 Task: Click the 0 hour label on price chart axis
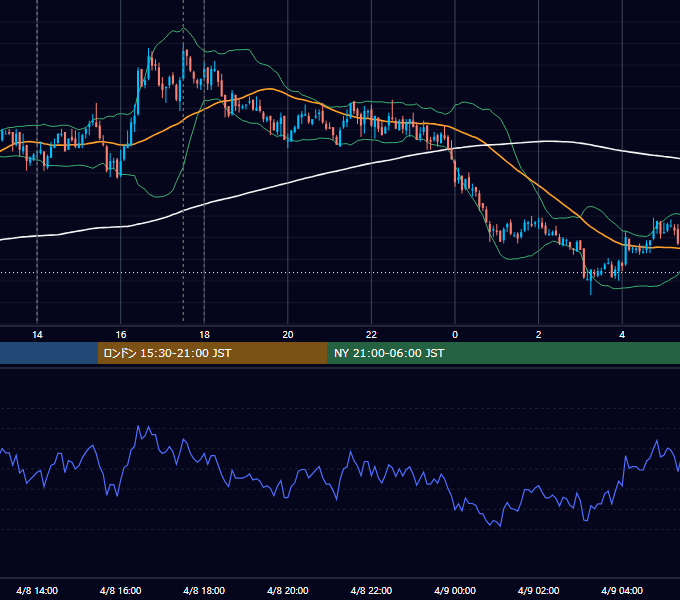tap(455, 335)
